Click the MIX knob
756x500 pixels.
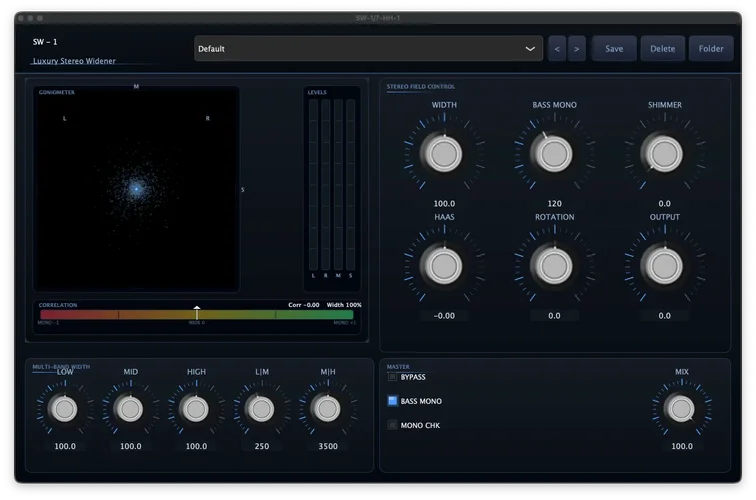click(681, 409)
